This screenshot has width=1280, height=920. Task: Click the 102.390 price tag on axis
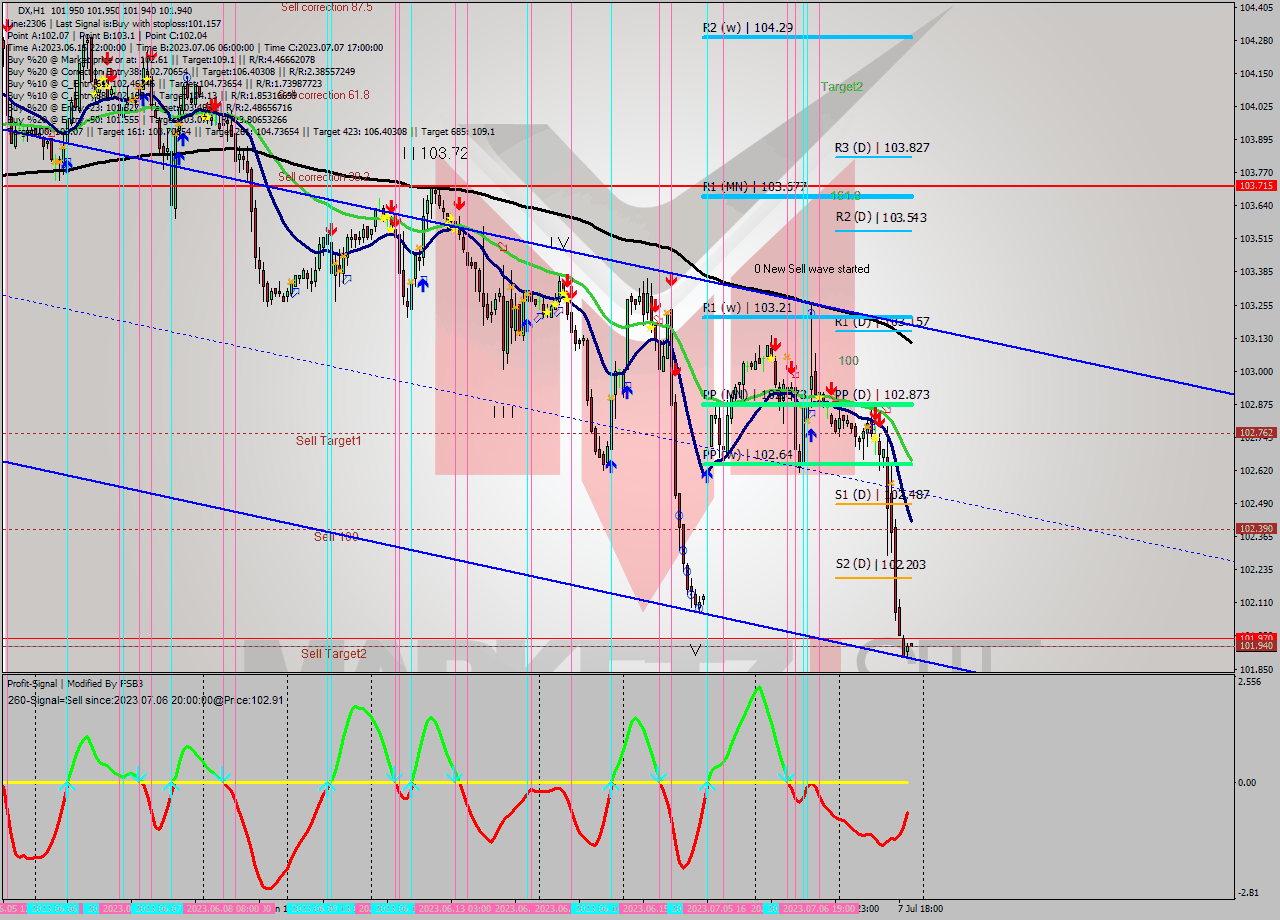pyautogui.click(x=1256, y=528)
